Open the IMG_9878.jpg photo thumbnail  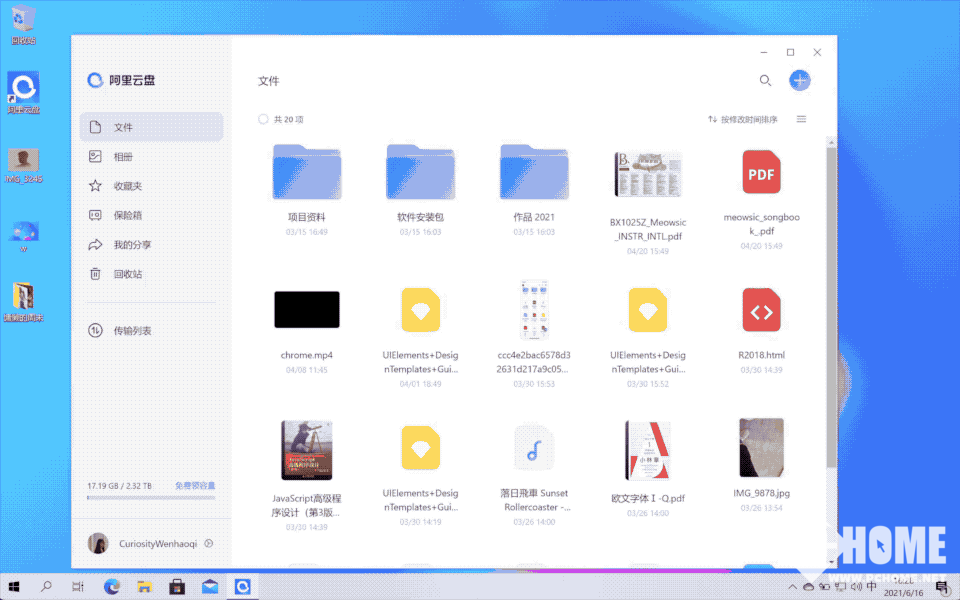point(761,448)
